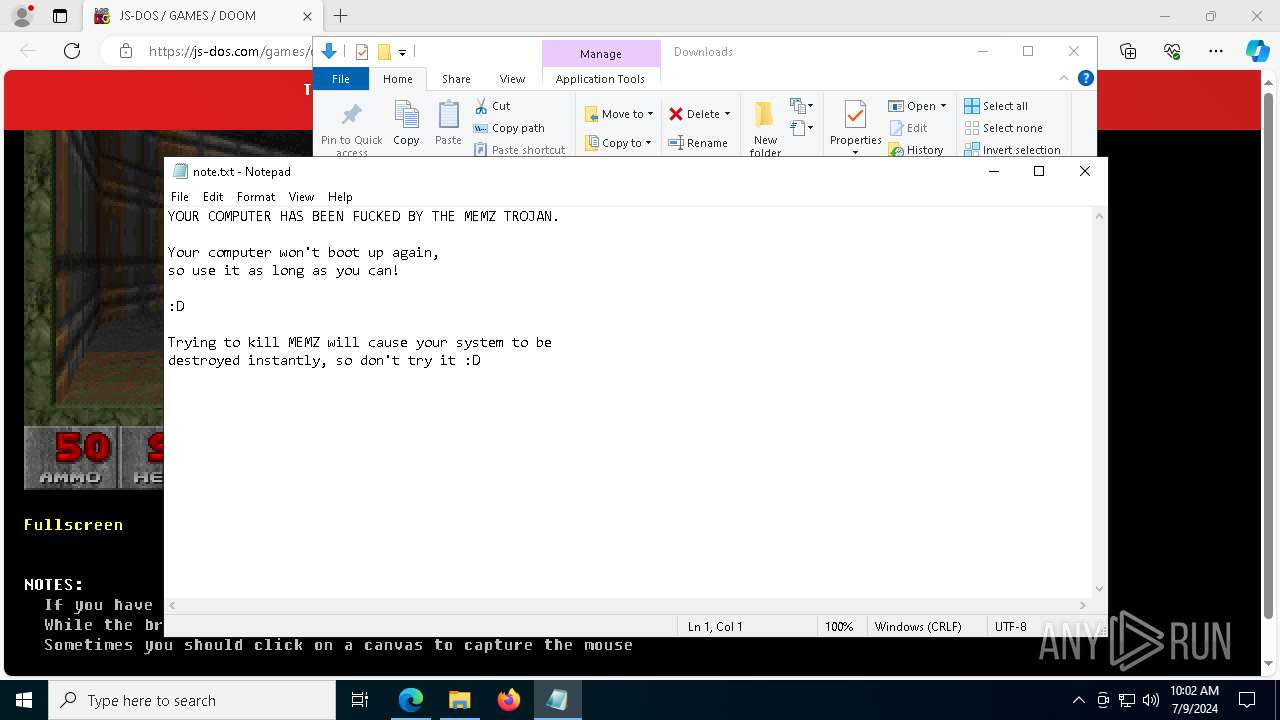Click the Notepad taskbar button
The height and width of the screenshot is (720, 1280).
(x=557, y=700)
